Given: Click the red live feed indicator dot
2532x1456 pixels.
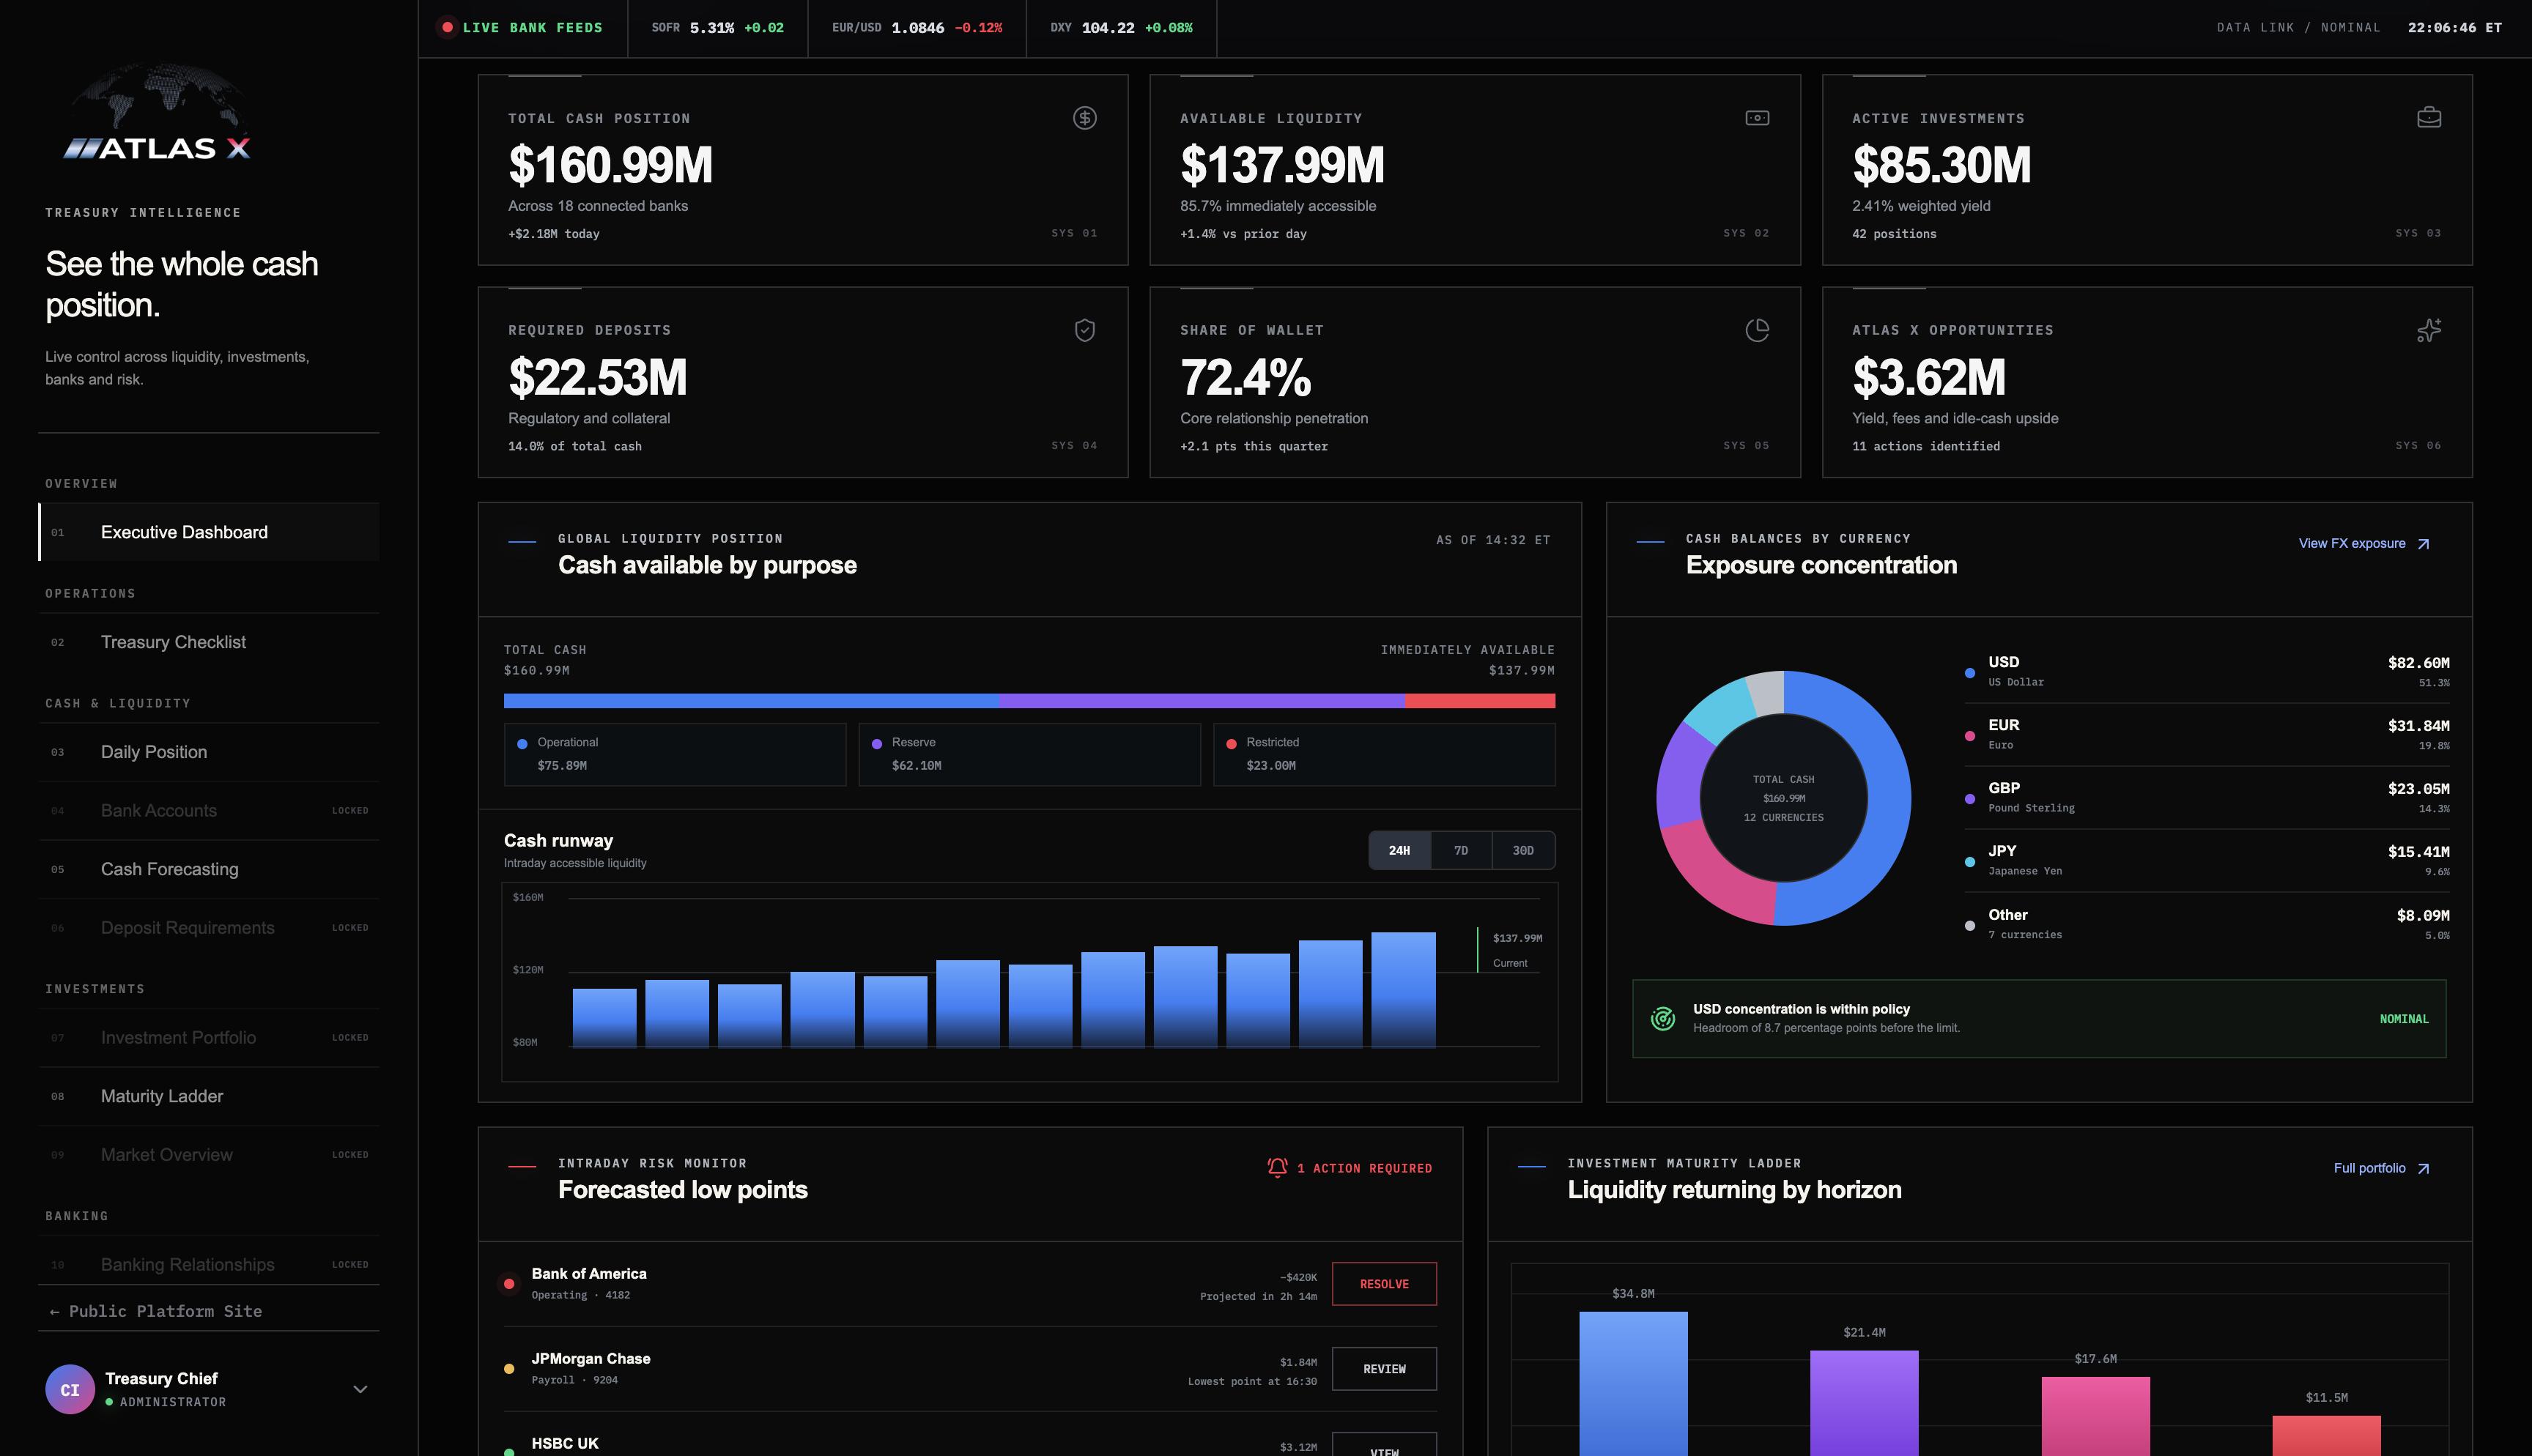Looking at the screenshot, I should [447, 27].
